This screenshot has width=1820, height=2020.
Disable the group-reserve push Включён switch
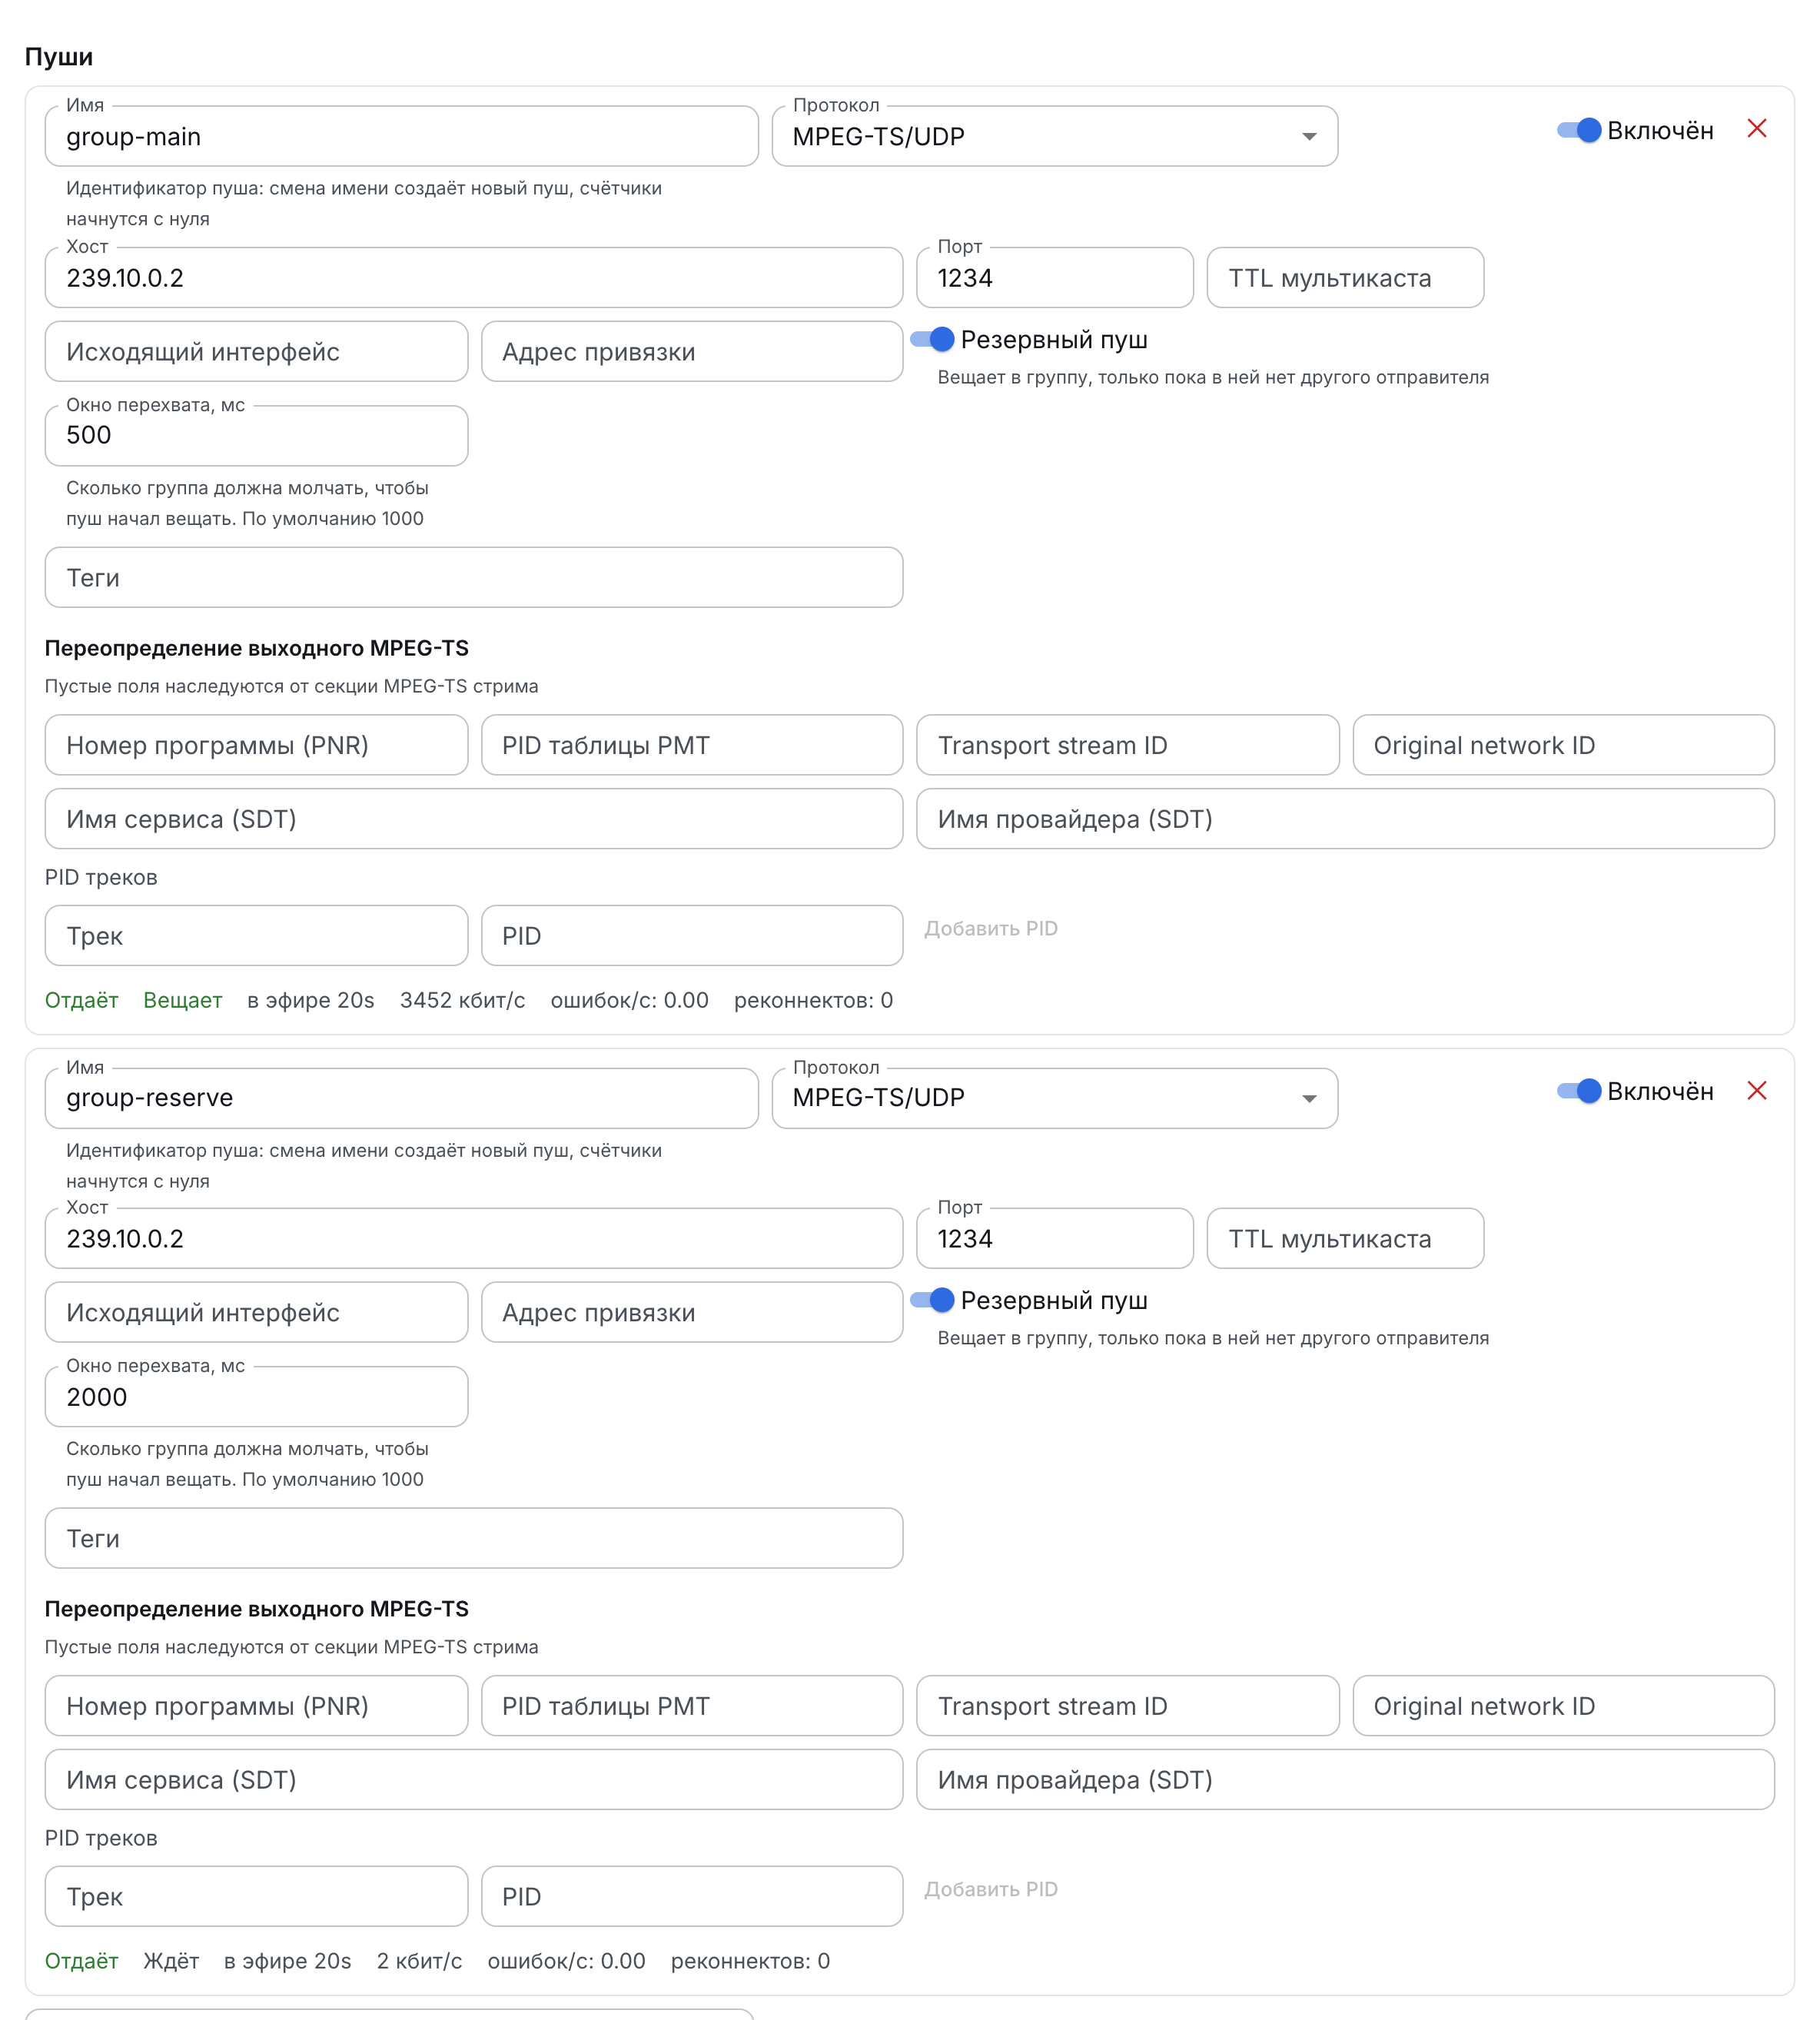1579,1091
